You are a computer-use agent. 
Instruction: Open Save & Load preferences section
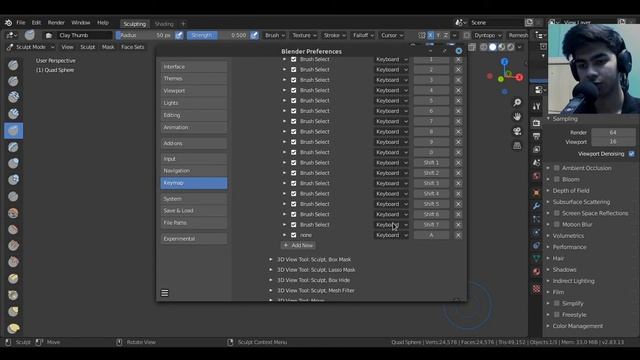tap(194, 211)
